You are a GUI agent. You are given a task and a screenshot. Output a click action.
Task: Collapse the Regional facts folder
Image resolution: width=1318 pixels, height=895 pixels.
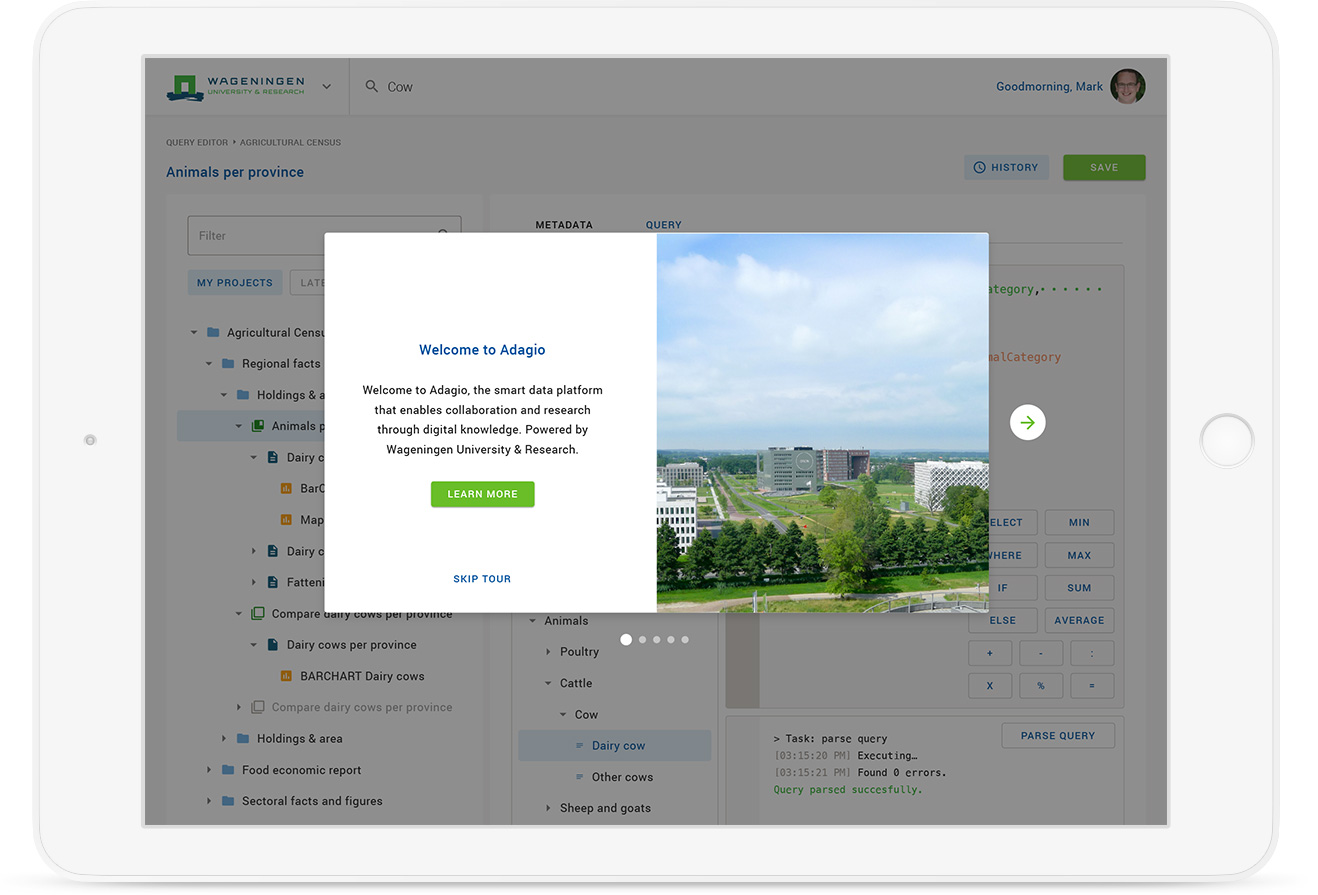(x=209, y=364)
